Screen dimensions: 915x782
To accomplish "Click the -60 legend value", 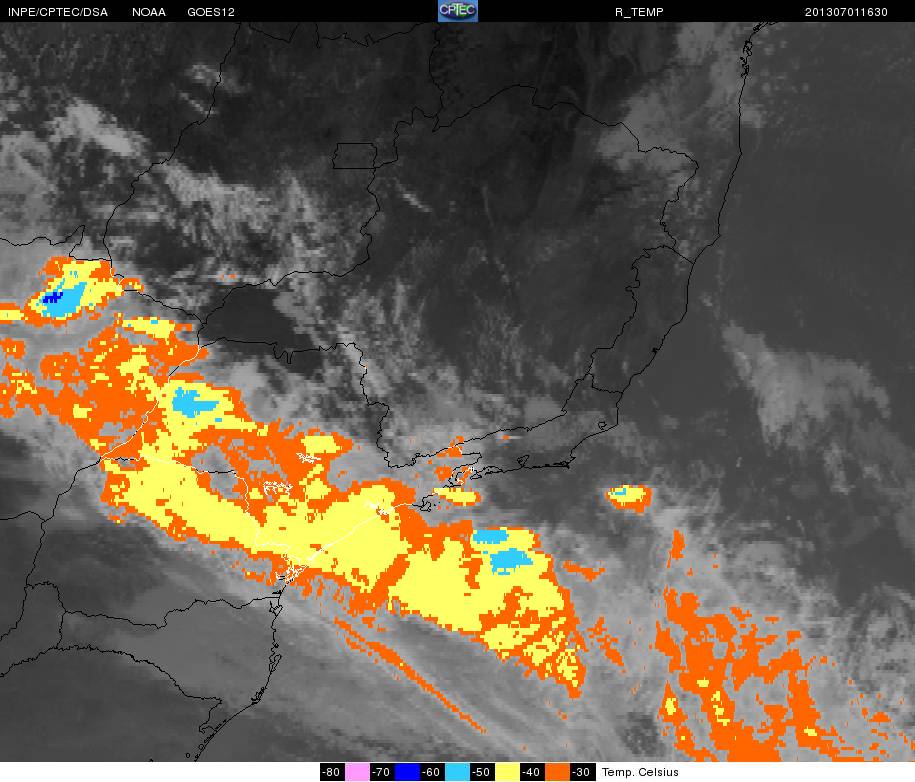I will tap(432, 772).
